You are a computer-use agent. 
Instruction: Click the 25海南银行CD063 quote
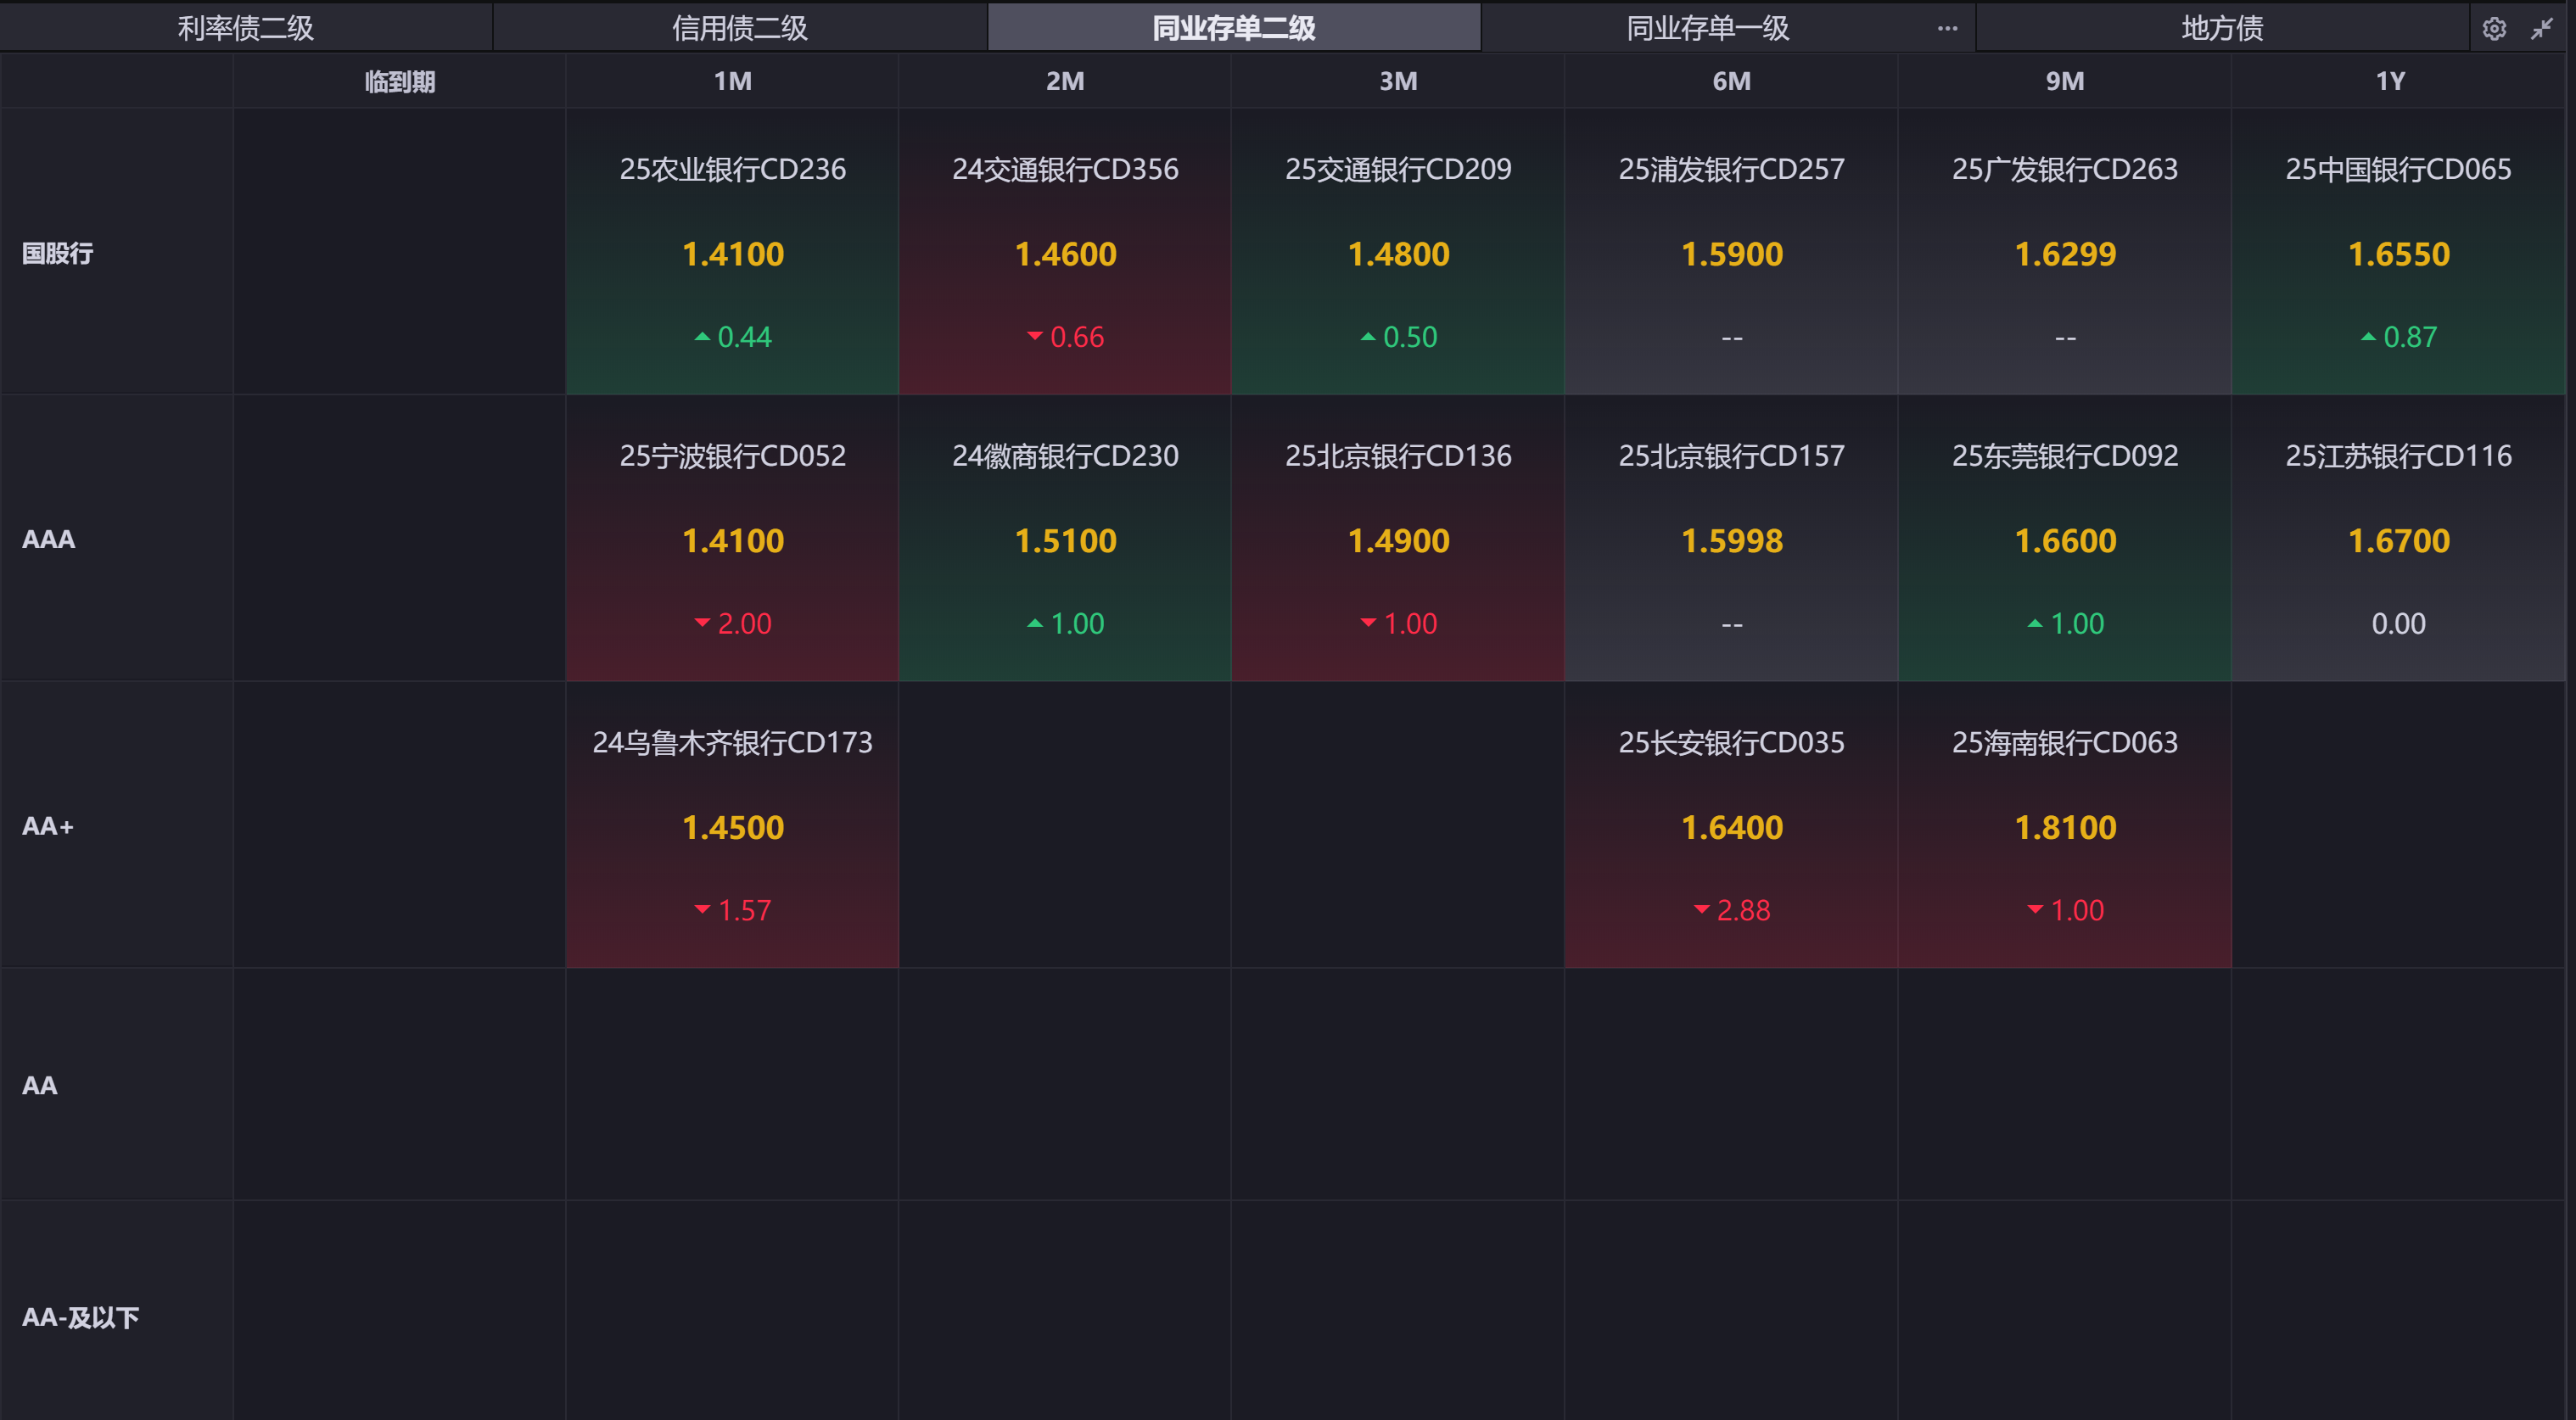2064,826
